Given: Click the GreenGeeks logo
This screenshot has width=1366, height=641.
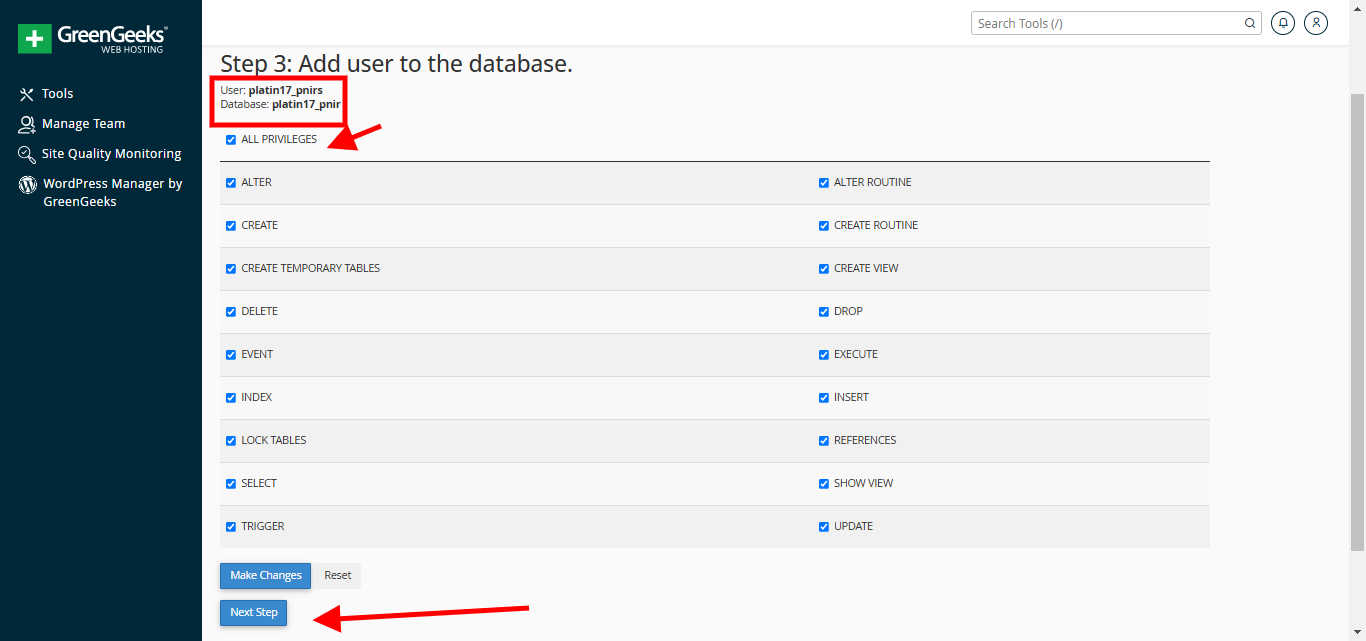Looking at the screenshot, I should [92, 39].
